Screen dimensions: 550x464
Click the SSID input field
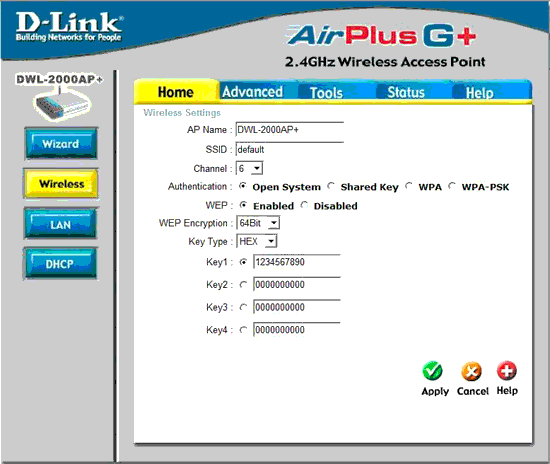290,149
